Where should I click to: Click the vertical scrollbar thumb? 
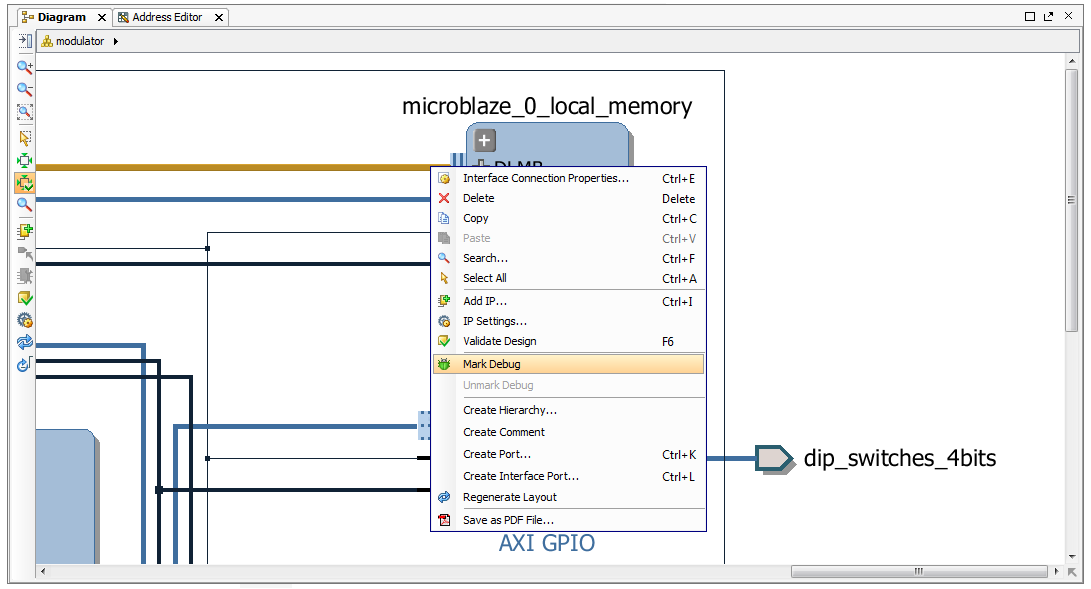1072,200
